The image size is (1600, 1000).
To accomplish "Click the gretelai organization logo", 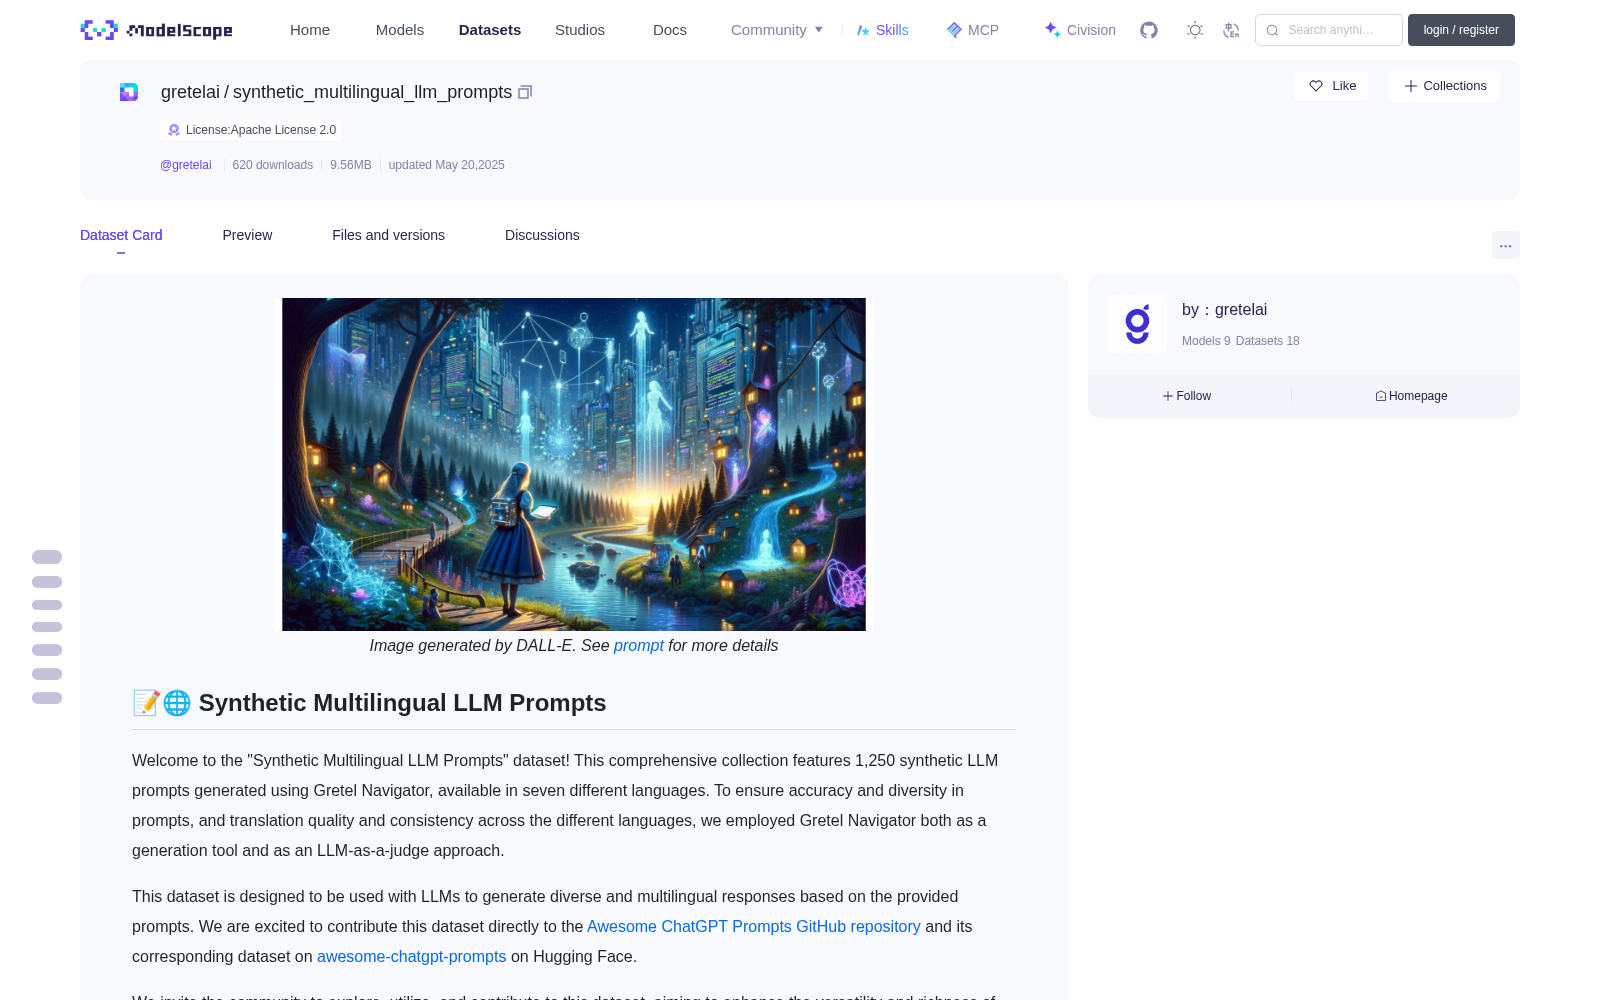I will [x=1138, y=324].
